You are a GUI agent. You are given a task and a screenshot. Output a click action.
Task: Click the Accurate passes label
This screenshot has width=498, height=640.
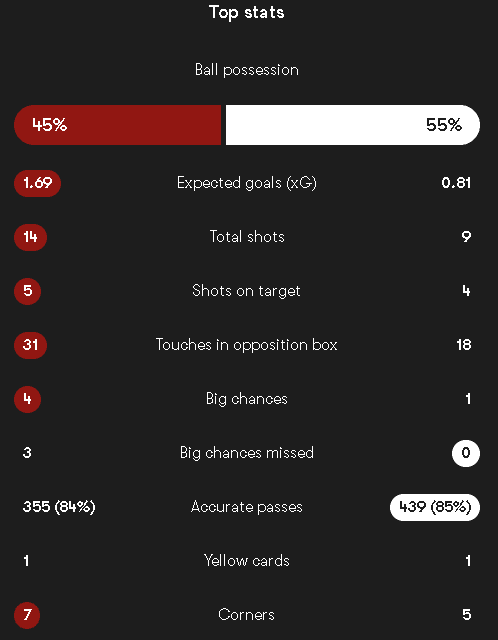pos(247,507)
